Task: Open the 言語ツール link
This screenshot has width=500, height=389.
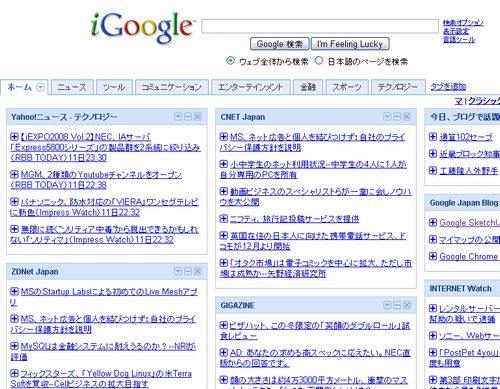Action: 459,40
